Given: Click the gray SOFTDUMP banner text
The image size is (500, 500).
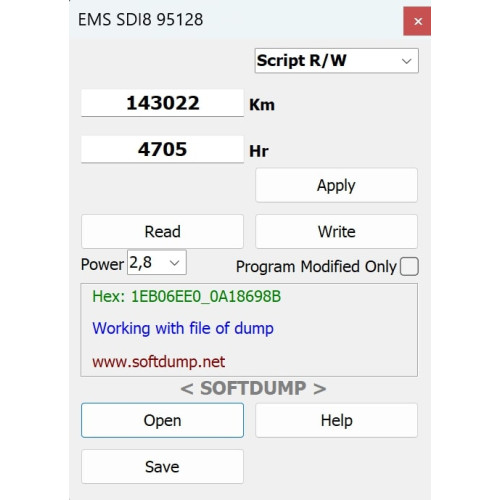Looking at the screenshot, I should pyautogui.click(x=253, y=388).
